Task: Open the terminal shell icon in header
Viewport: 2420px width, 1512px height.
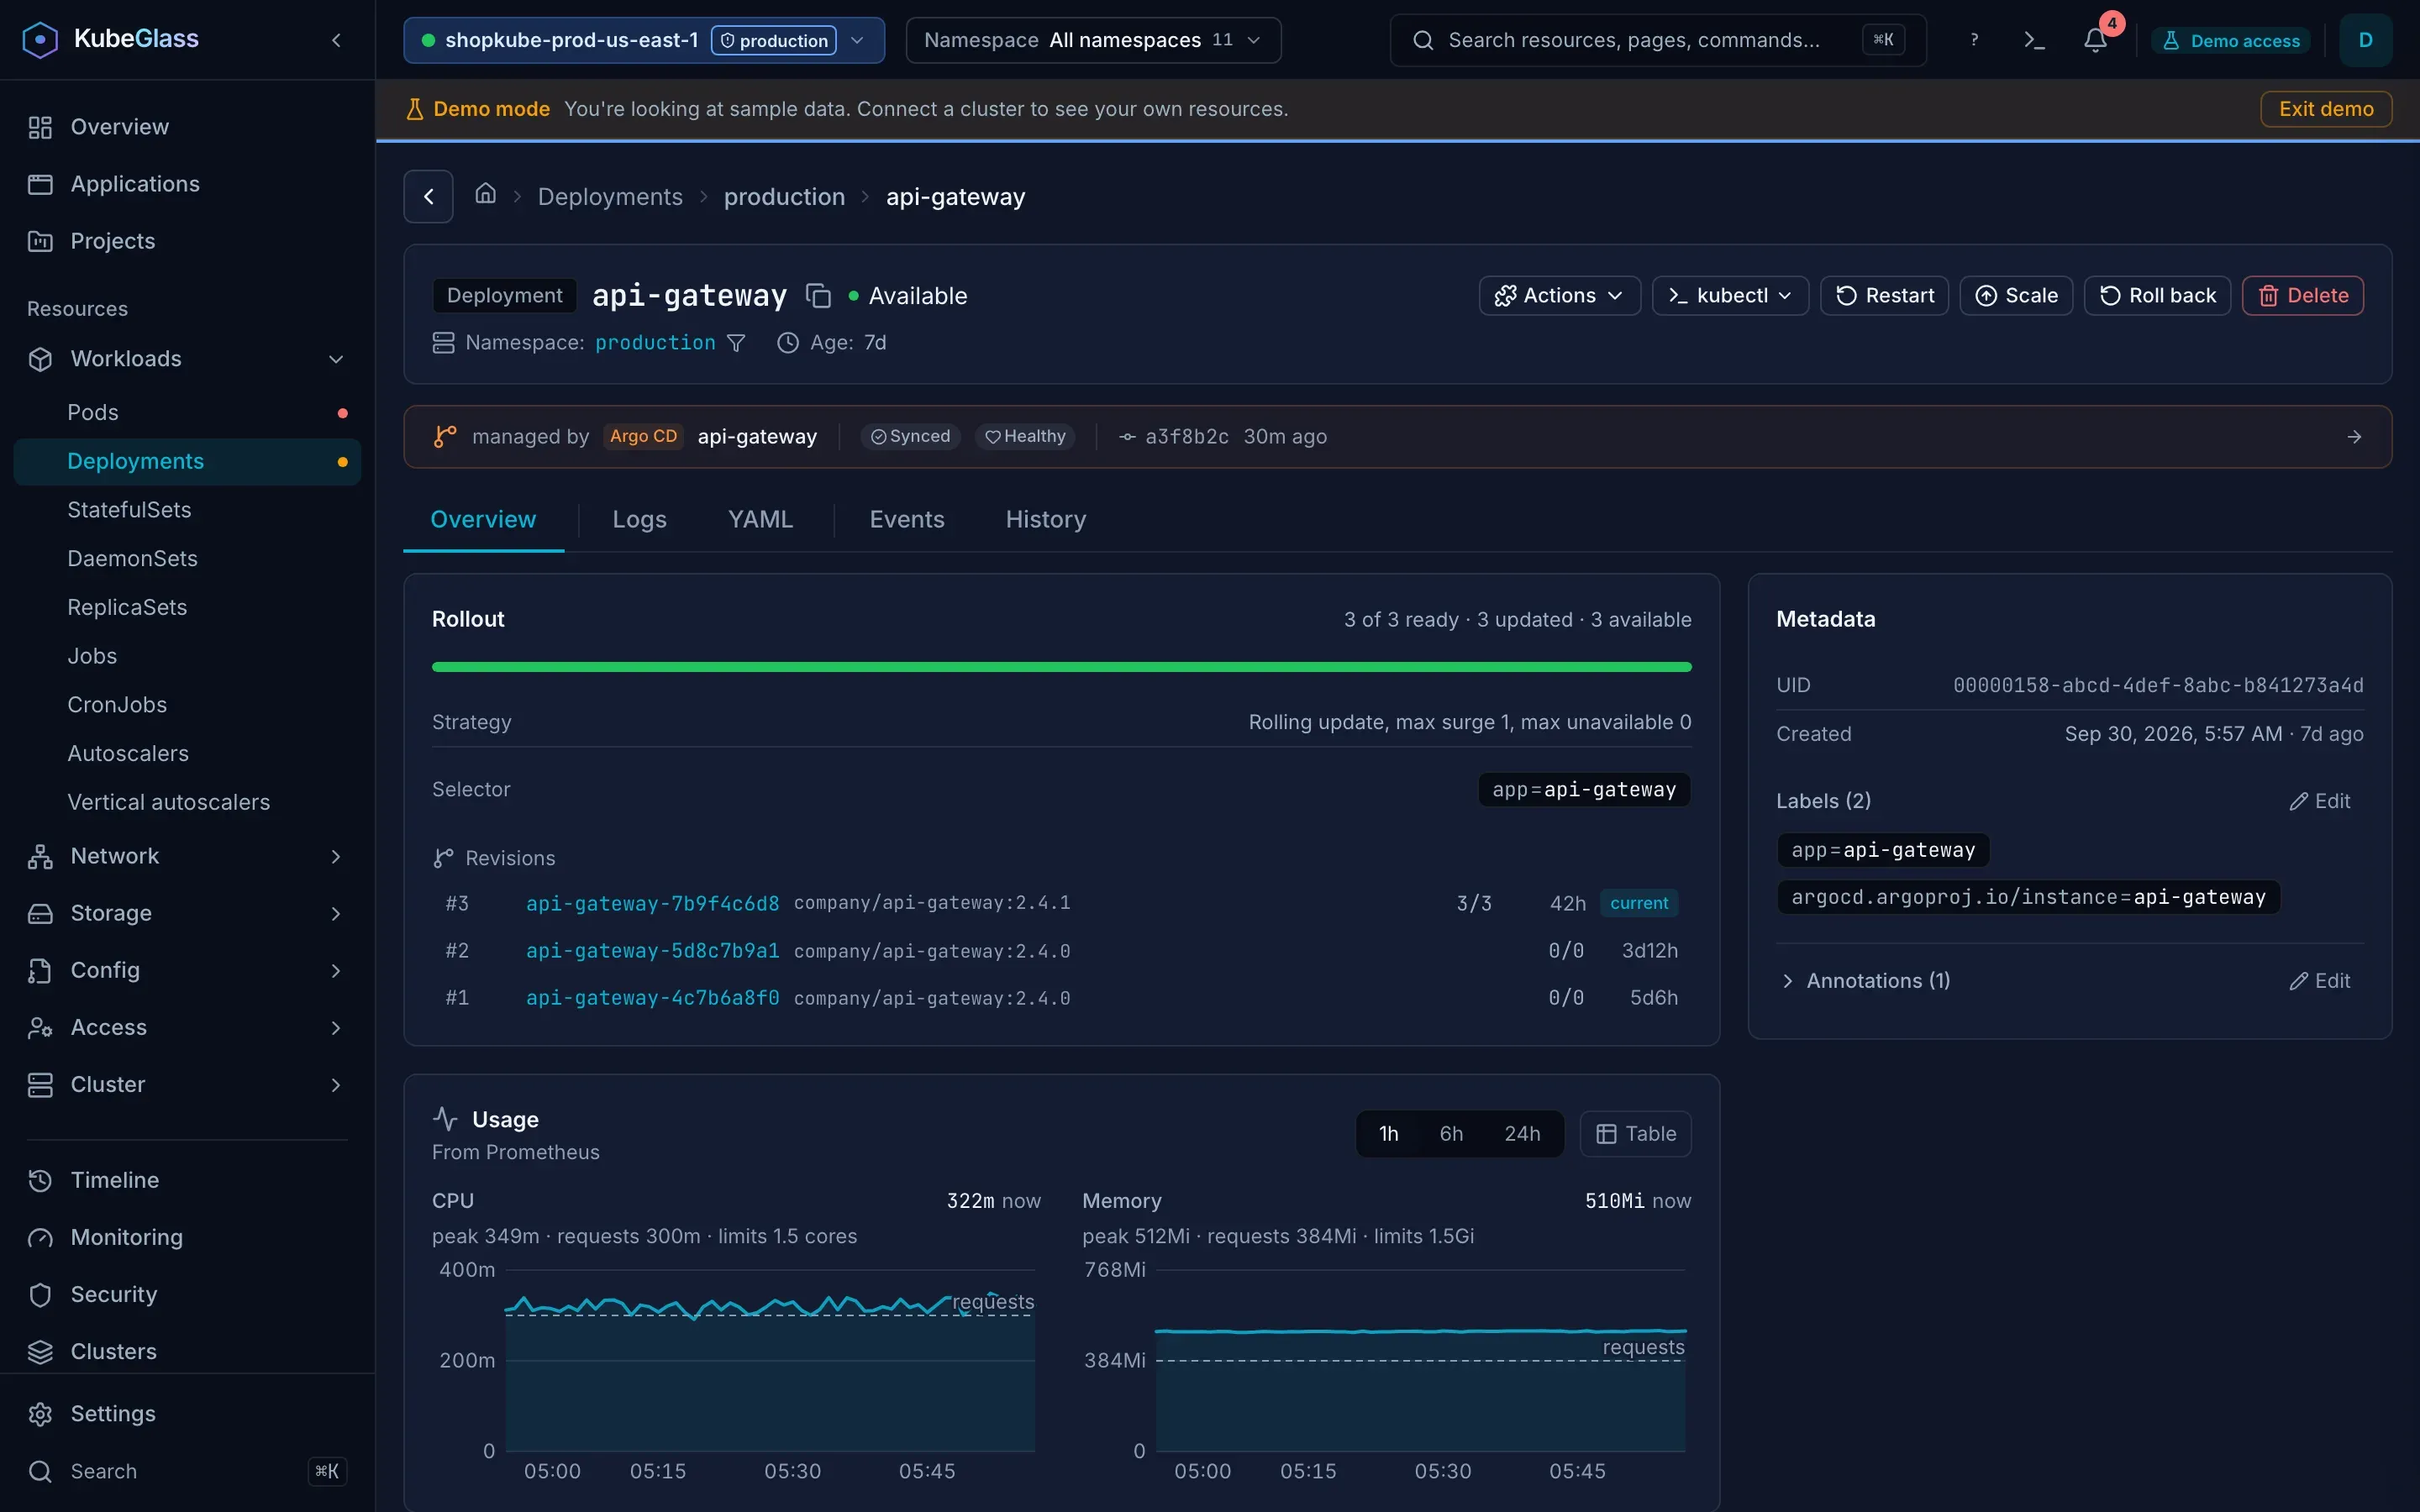Action: (x=2034, y=40)
